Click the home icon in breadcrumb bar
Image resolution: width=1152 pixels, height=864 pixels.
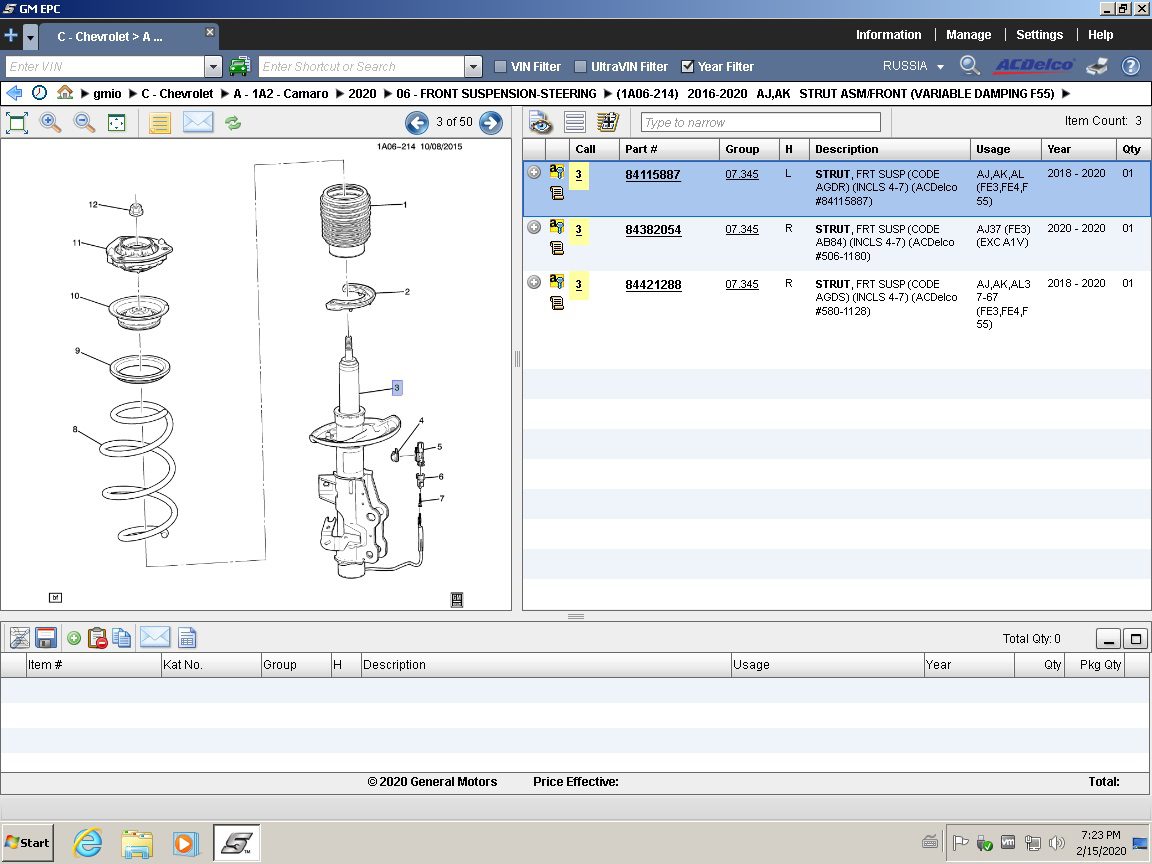[x=65, y=93]
